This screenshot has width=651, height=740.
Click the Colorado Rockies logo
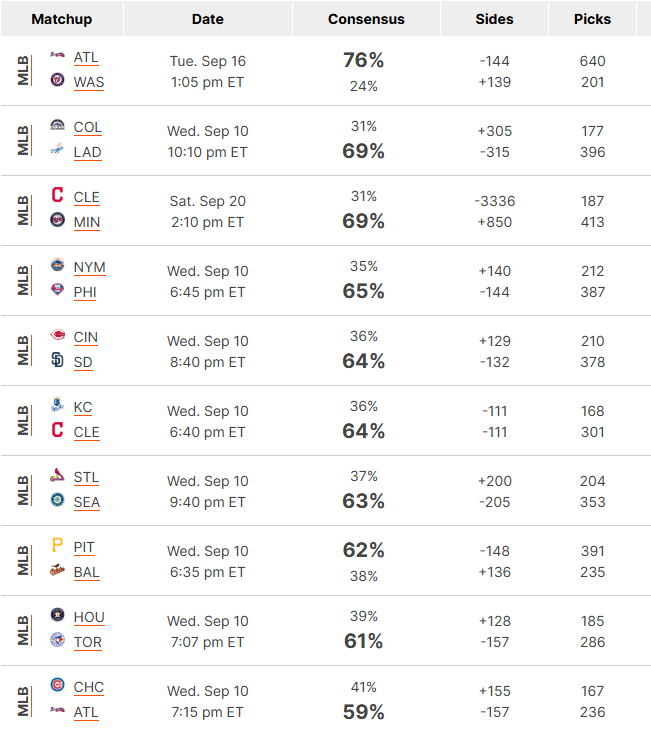[x=57, y=125]
